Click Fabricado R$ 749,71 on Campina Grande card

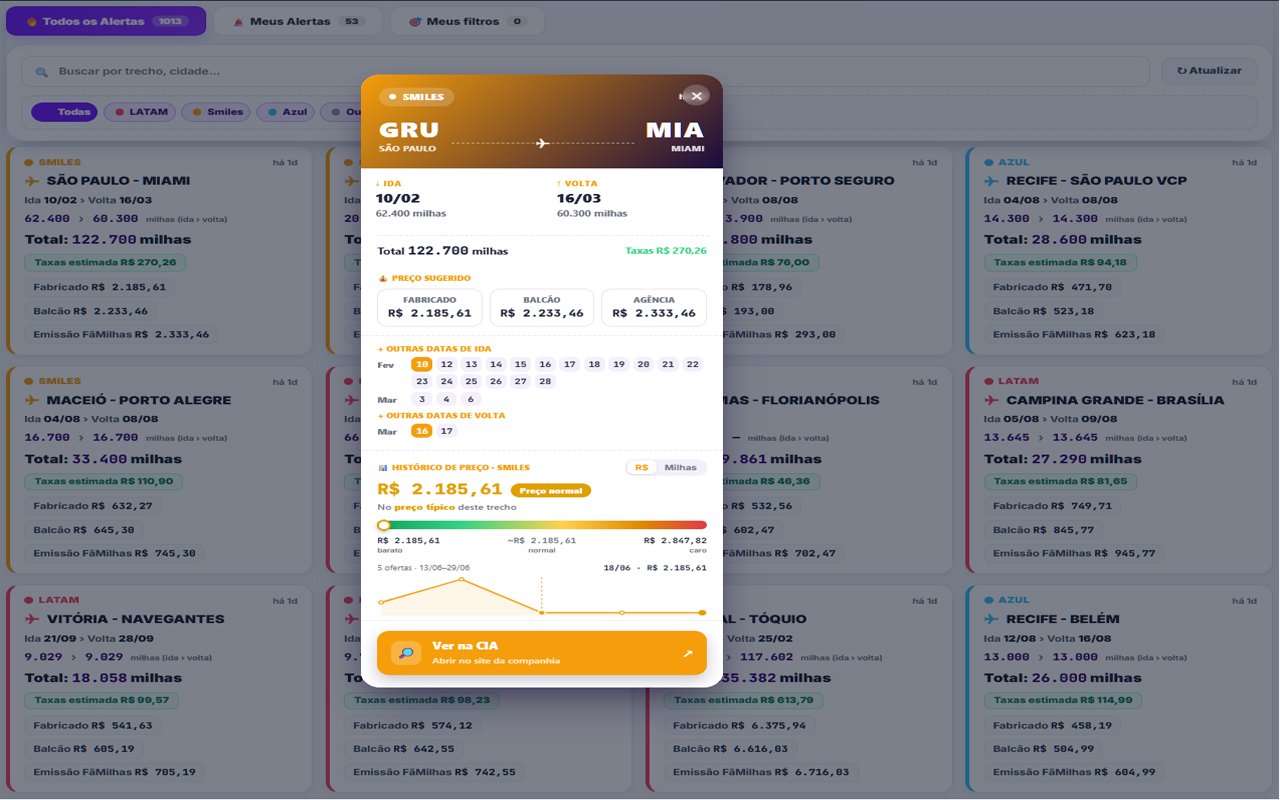click(x=1052, y=506)
